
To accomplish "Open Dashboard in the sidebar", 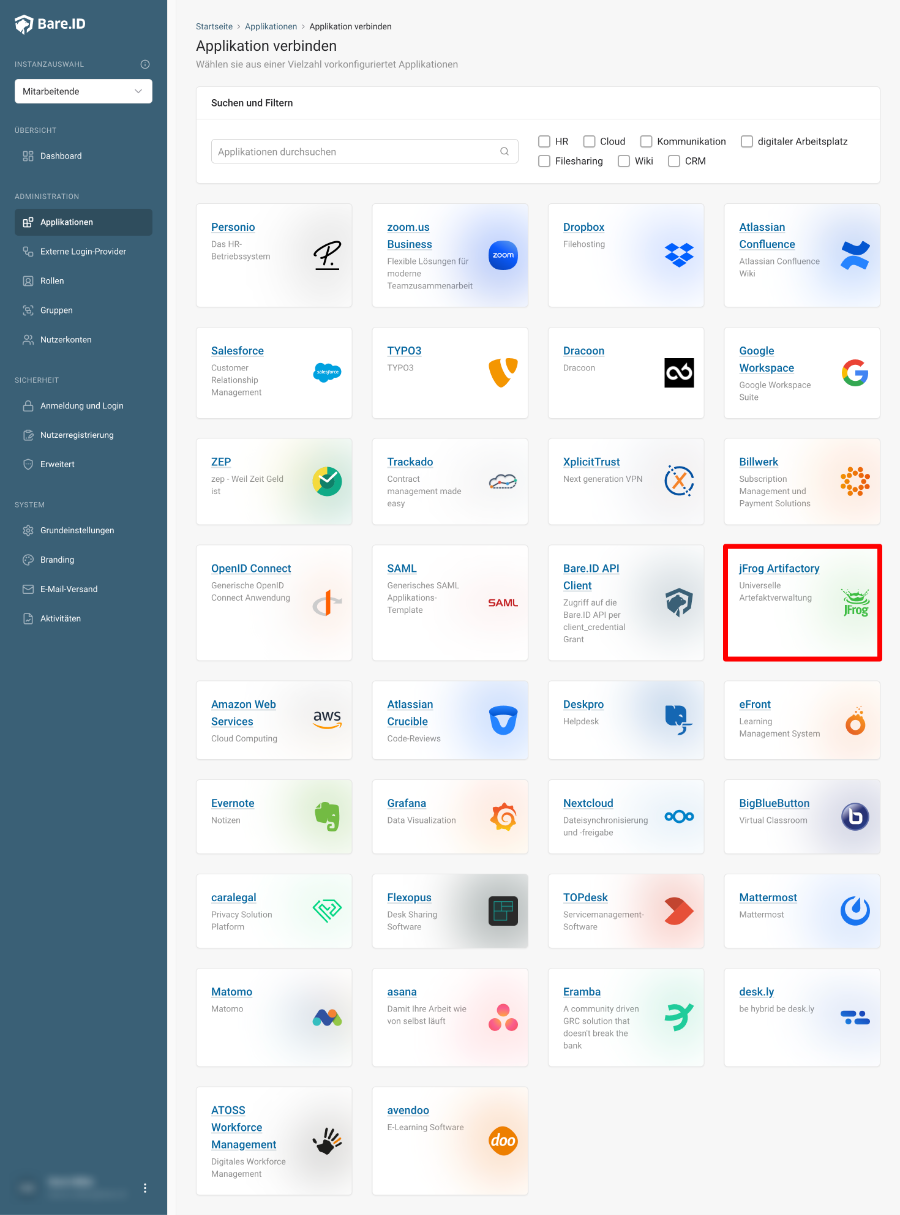I will click(83, 156).
